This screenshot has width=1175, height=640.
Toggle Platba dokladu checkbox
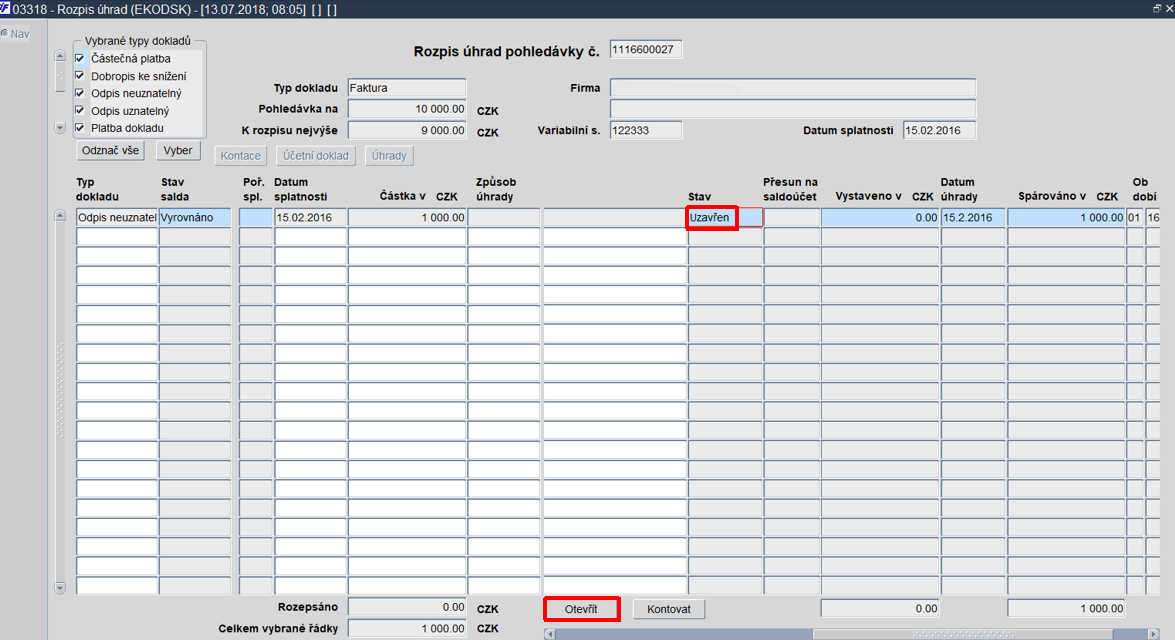click(80, 127)
